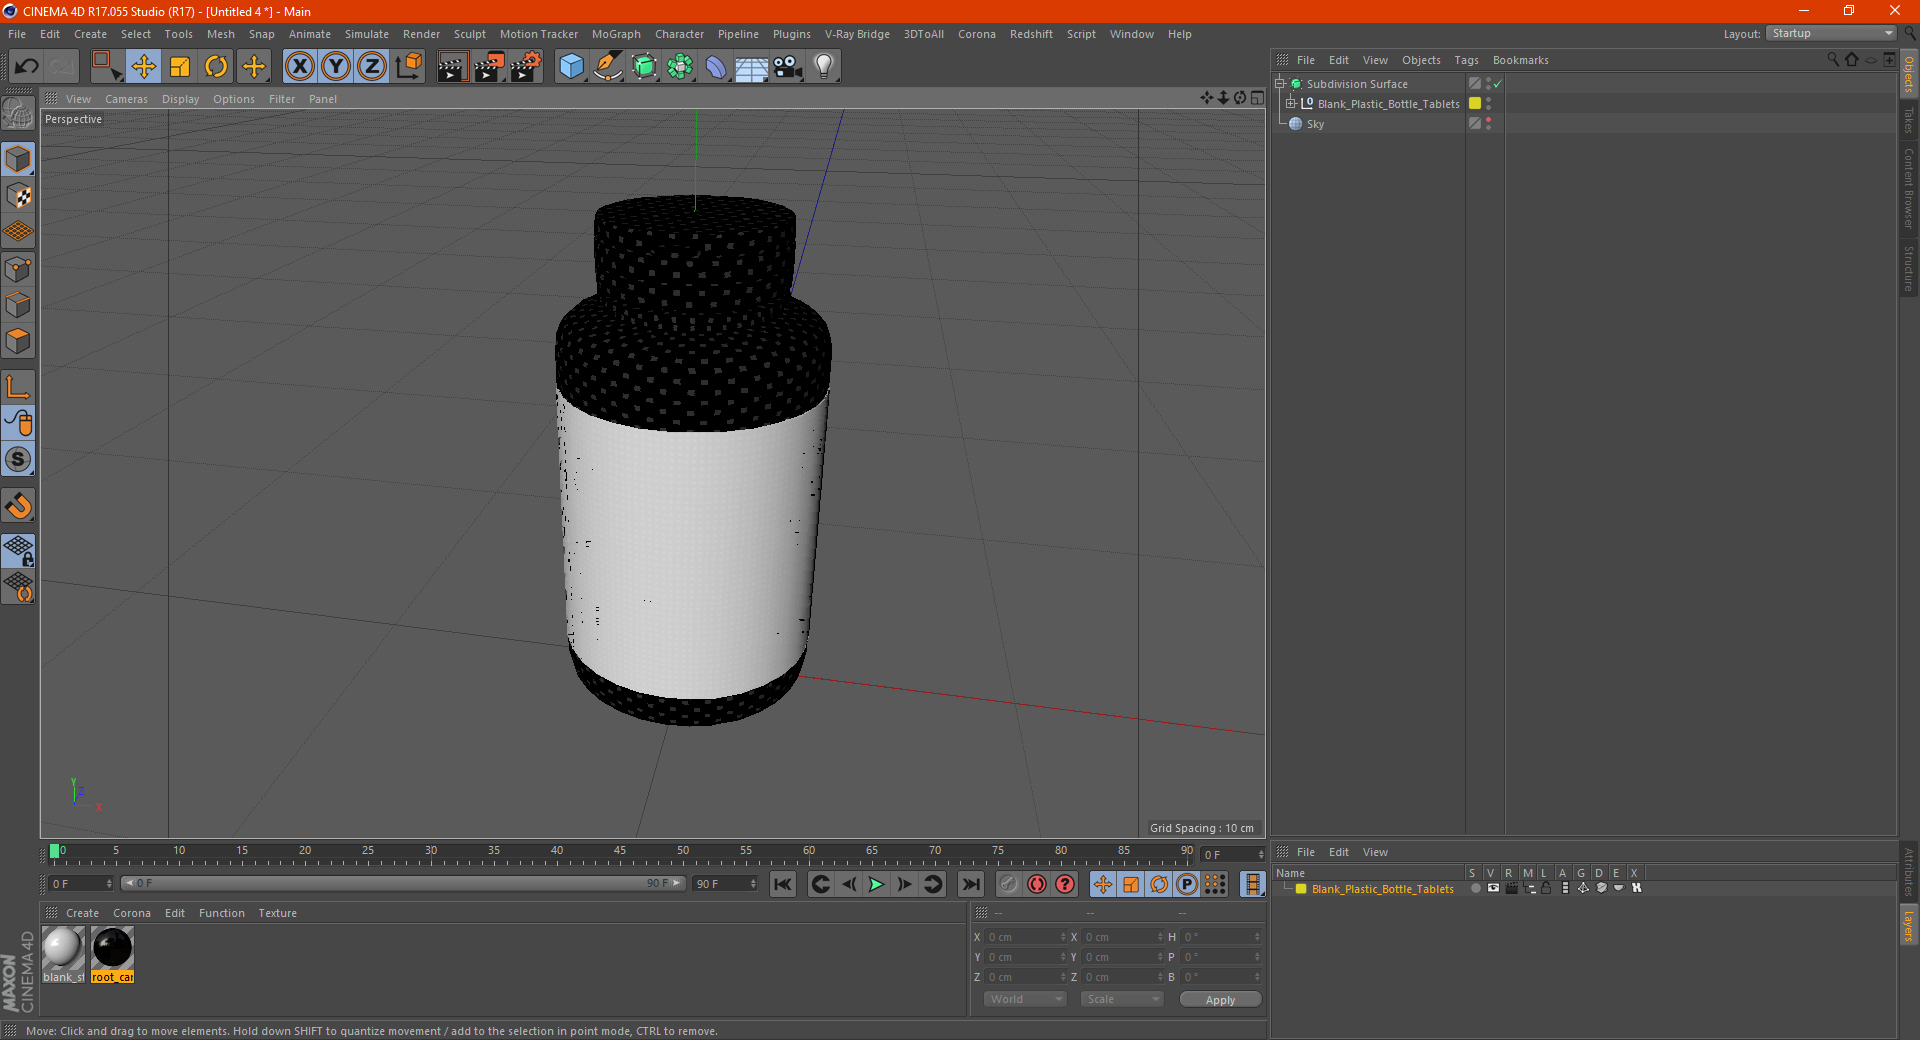The width and height of the screenshot is (1920, 1040).
Task: Go to end of animation
Action: tap(970, 884)
